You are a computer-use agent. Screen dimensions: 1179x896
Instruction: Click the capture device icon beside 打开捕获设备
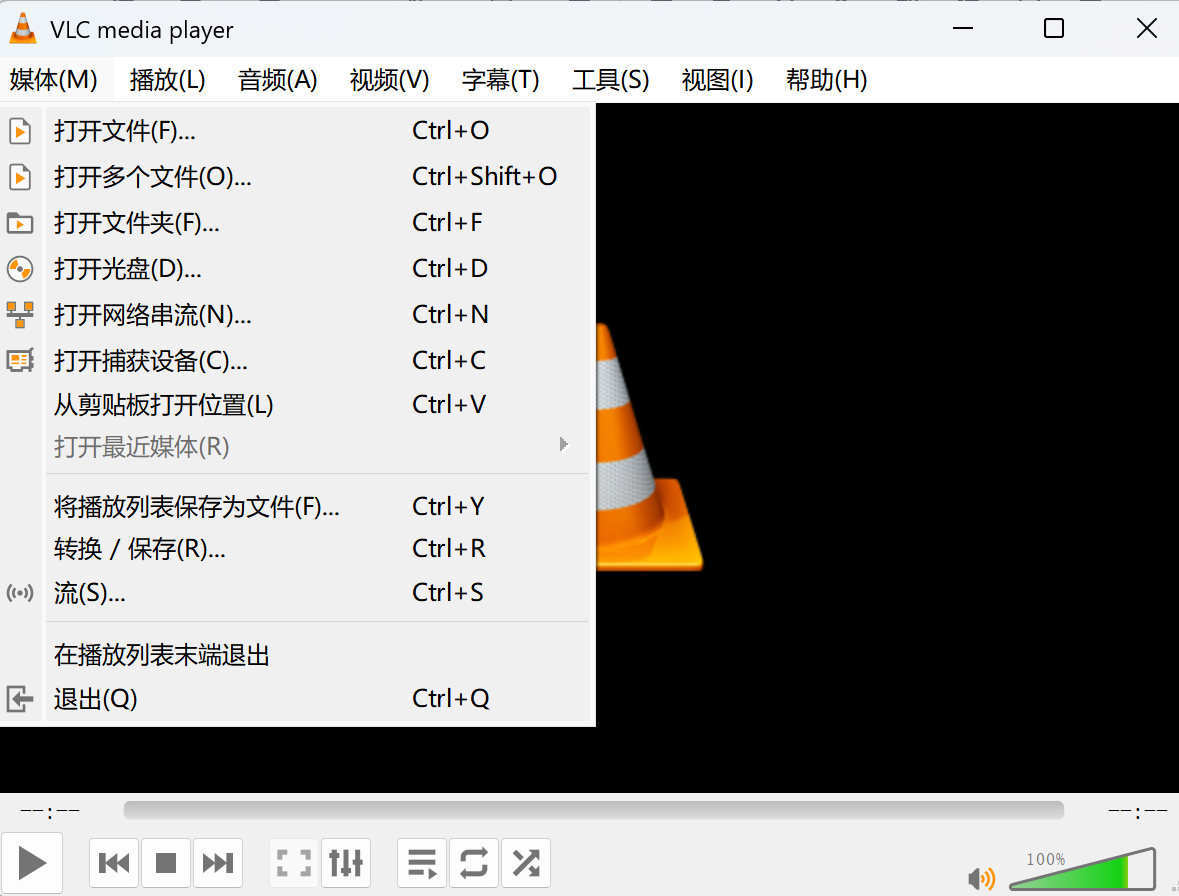click(x=20, y=360)
